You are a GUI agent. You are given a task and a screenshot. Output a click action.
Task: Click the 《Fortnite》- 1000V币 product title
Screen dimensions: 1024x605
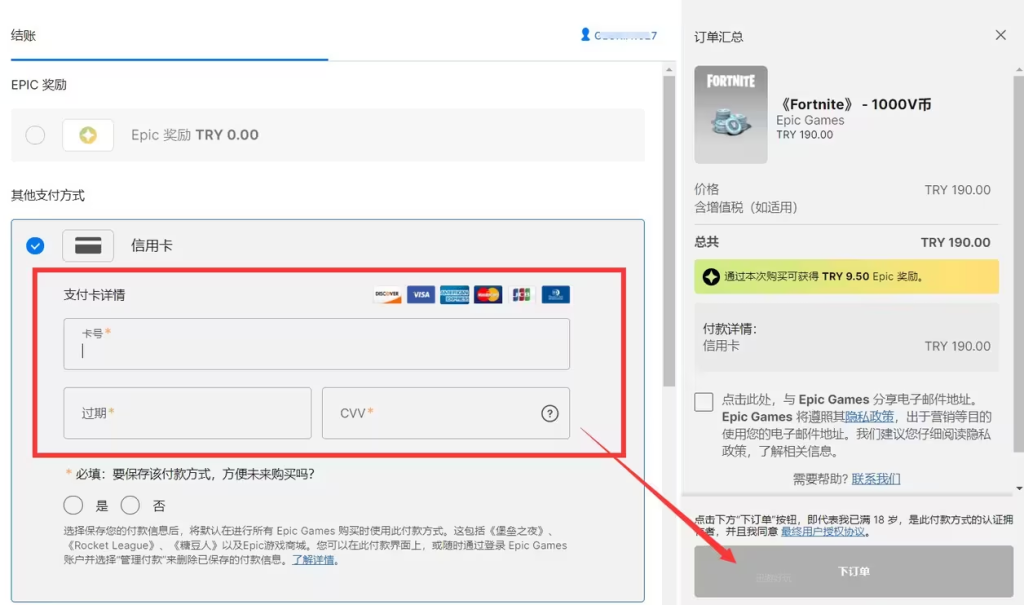click(854, 105)
